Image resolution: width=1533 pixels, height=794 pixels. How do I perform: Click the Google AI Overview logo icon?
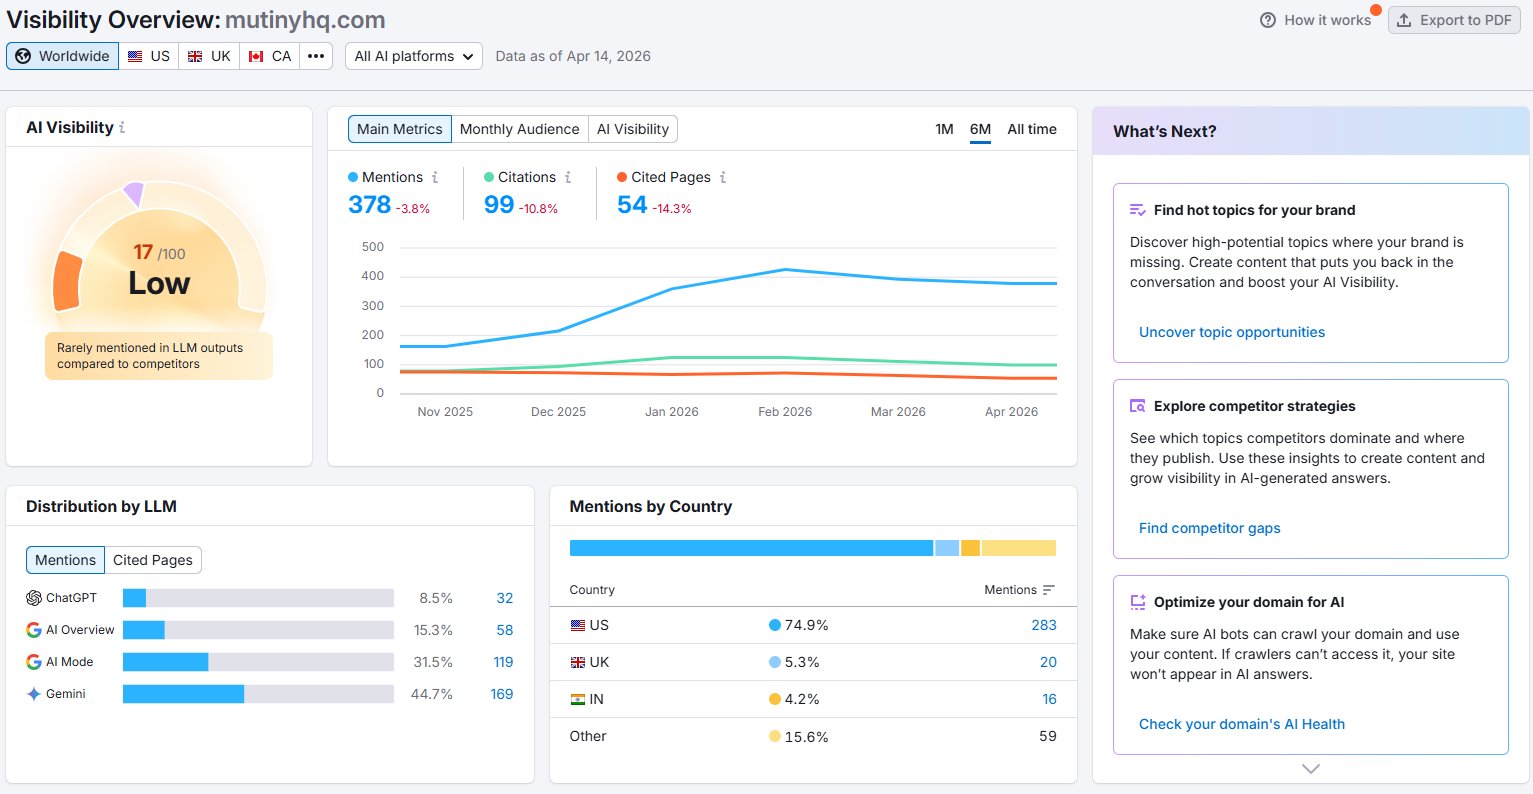(x=34, y=630)
